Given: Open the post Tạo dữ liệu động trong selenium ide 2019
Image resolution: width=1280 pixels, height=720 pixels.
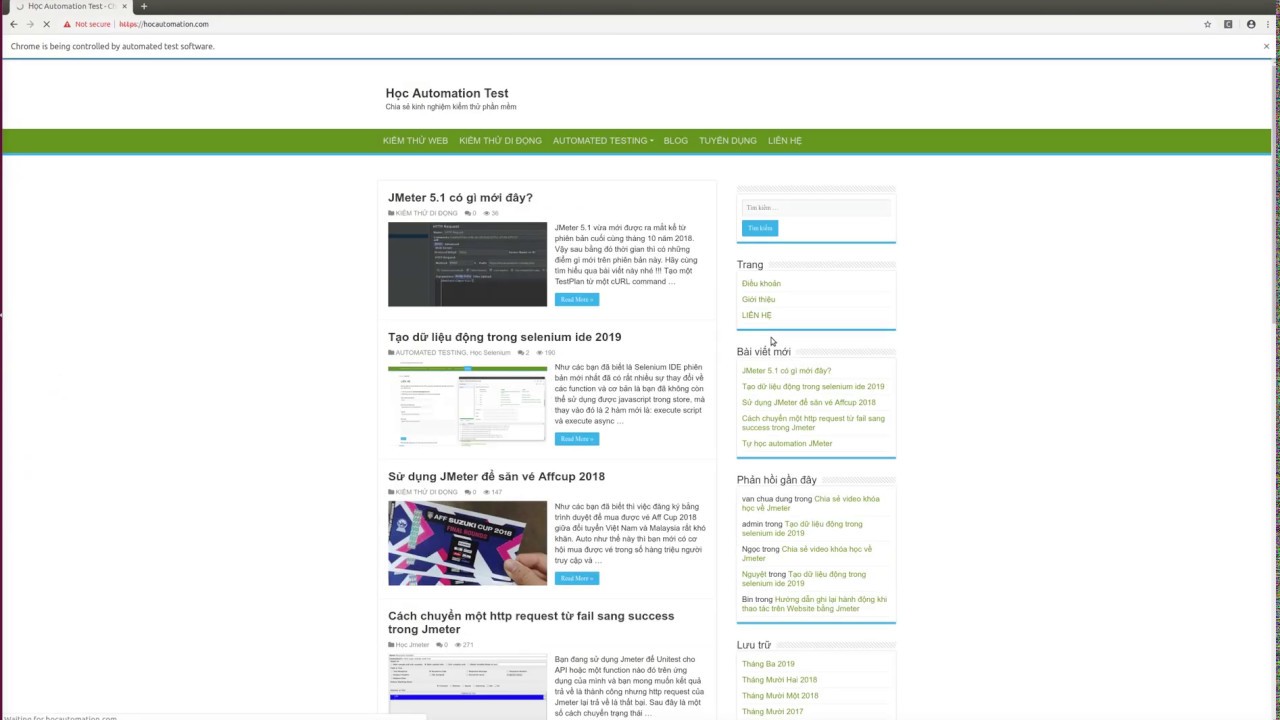Looking at the screenshot, I should coord(504,337).
